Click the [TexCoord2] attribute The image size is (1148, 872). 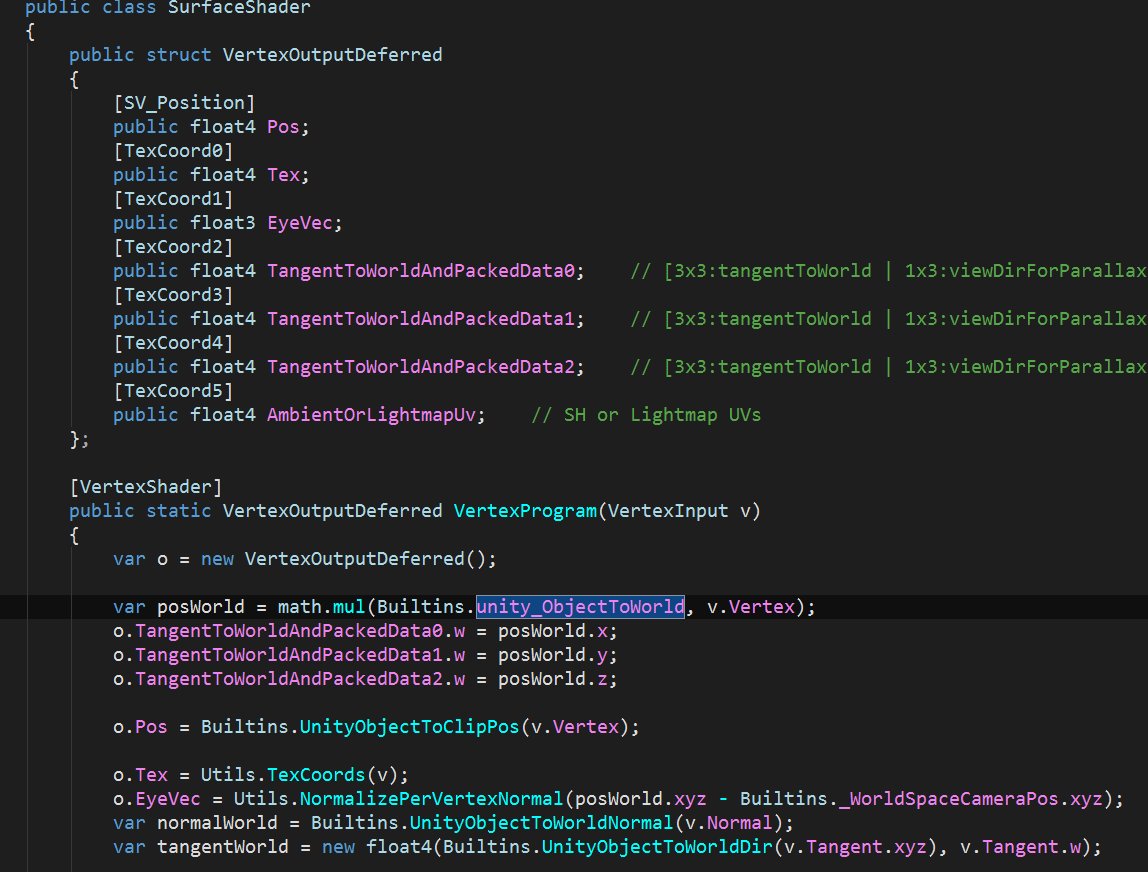pos(173,247)
